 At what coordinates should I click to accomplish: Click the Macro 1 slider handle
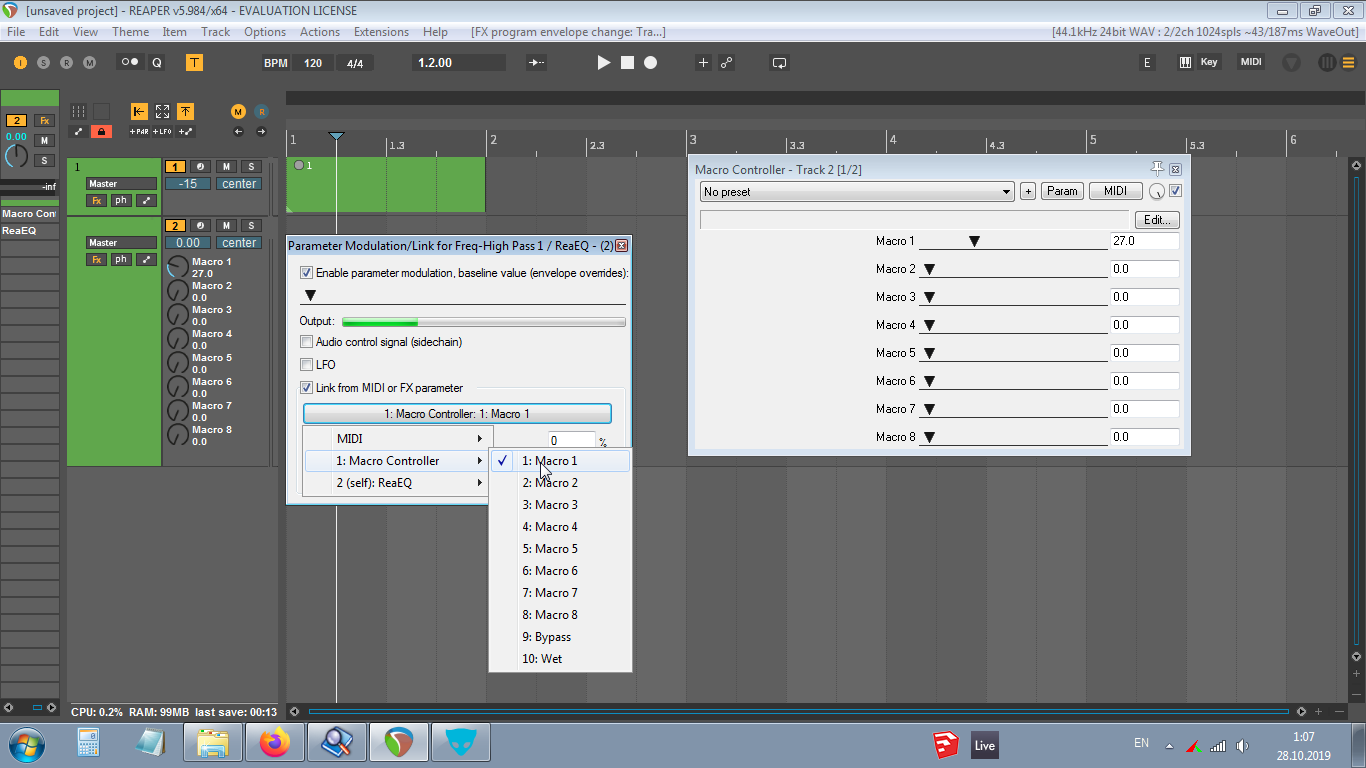tap(974, 241)
